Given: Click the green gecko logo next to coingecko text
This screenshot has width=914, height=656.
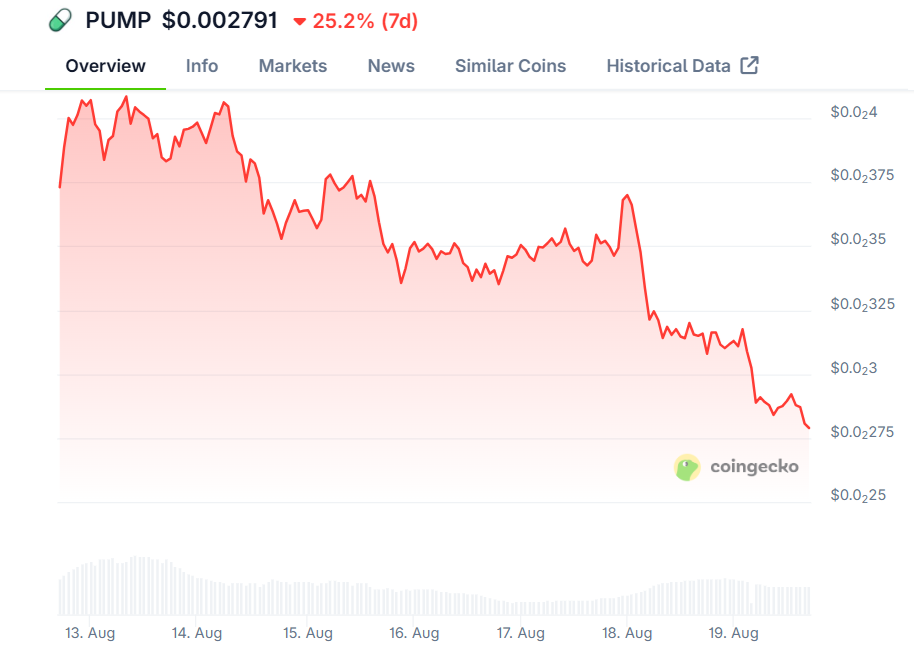Looking at the screenshot, I should [687, 466].
